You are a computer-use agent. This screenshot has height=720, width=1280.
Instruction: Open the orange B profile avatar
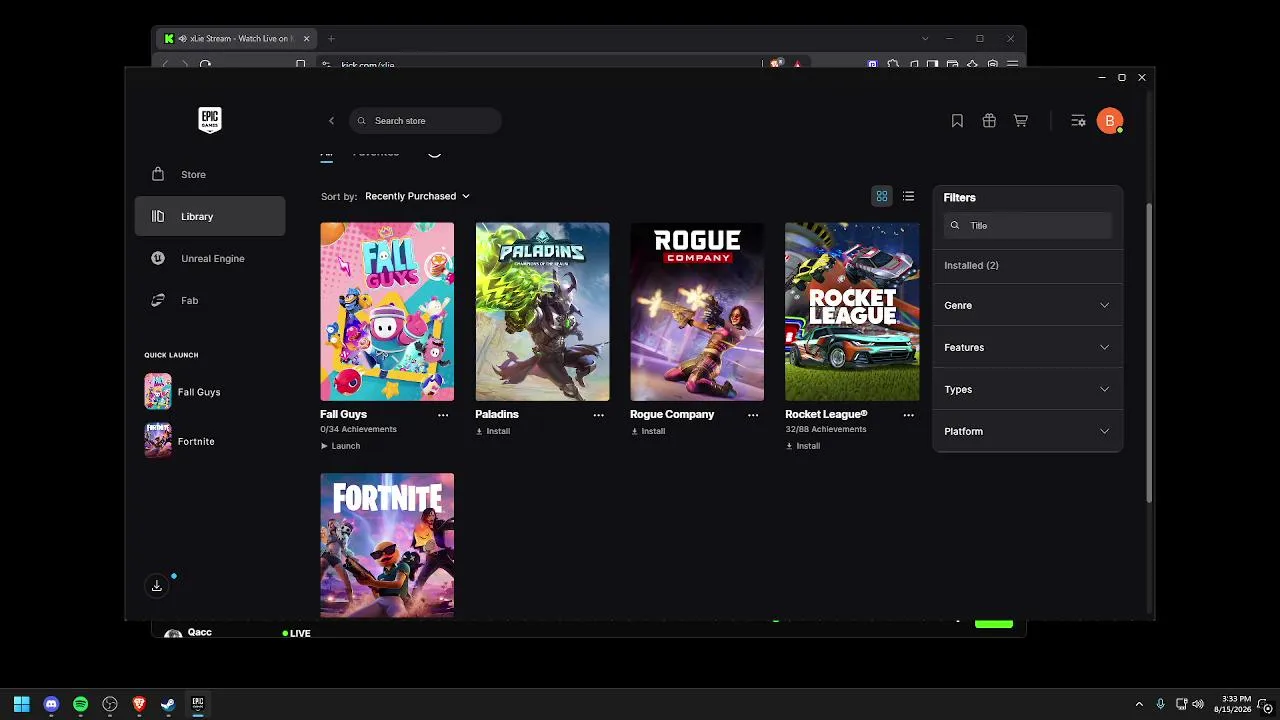[1109, 121]
